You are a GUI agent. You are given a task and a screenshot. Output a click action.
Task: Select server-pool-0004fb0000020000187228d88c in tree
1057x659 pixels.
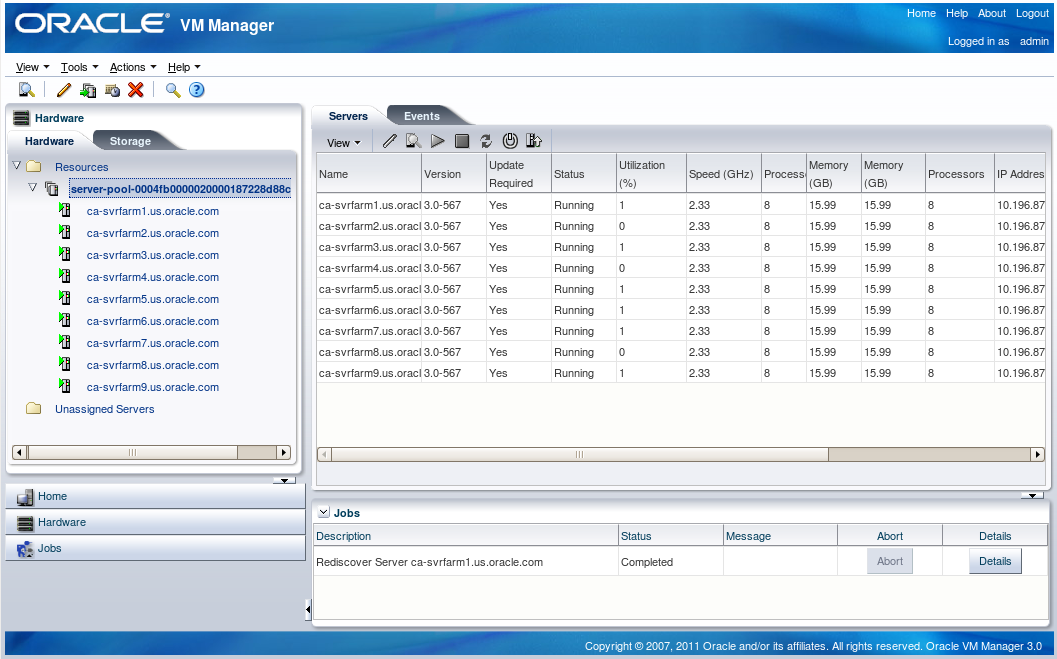(181, 189)
